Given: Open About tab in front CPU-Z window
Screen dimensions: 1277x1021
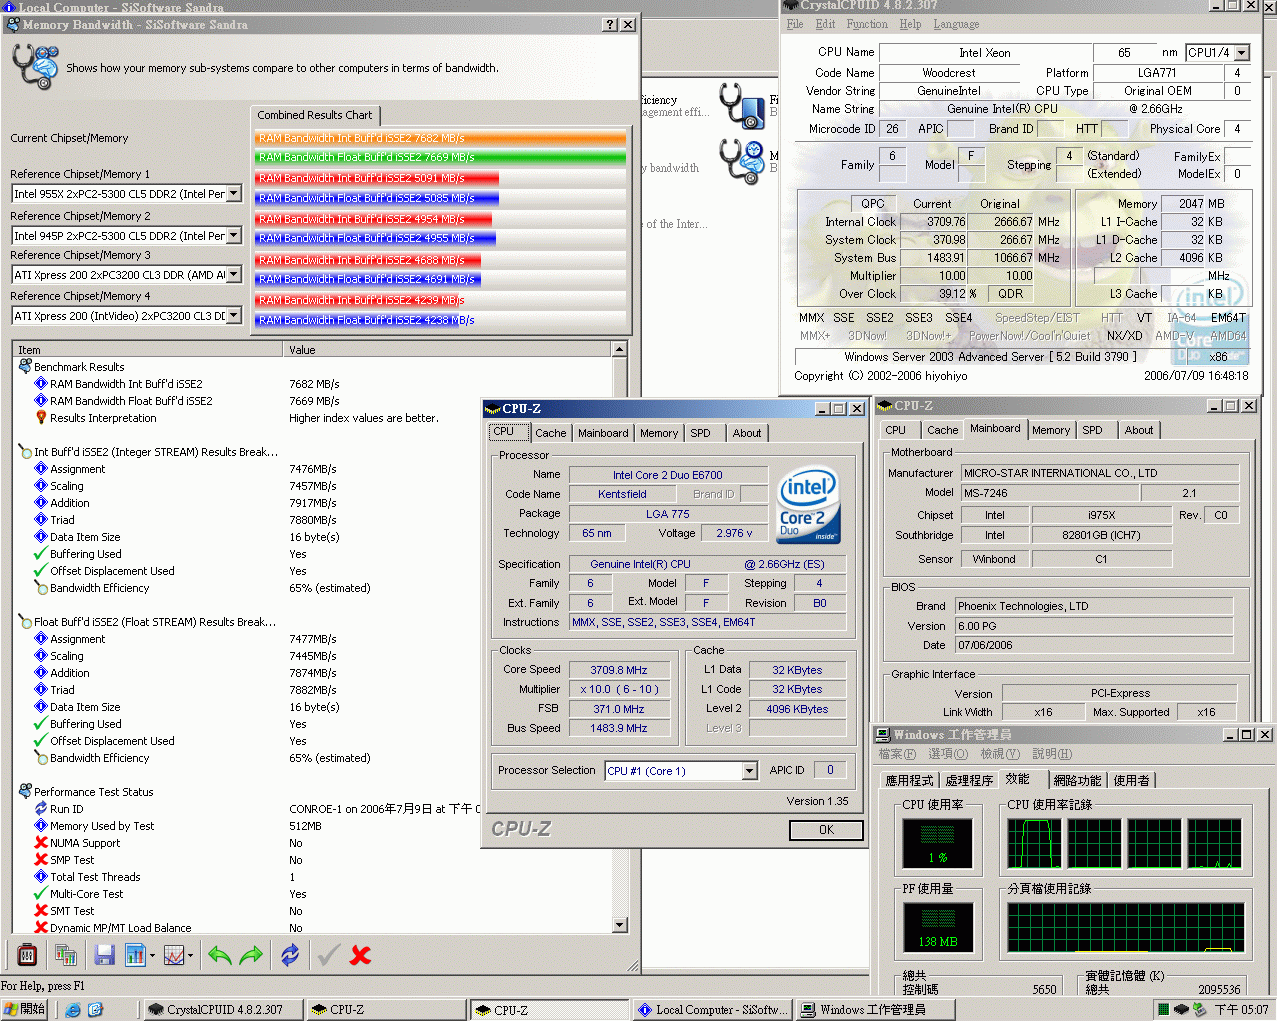Looking at the screenshot, I should (747, 433).
